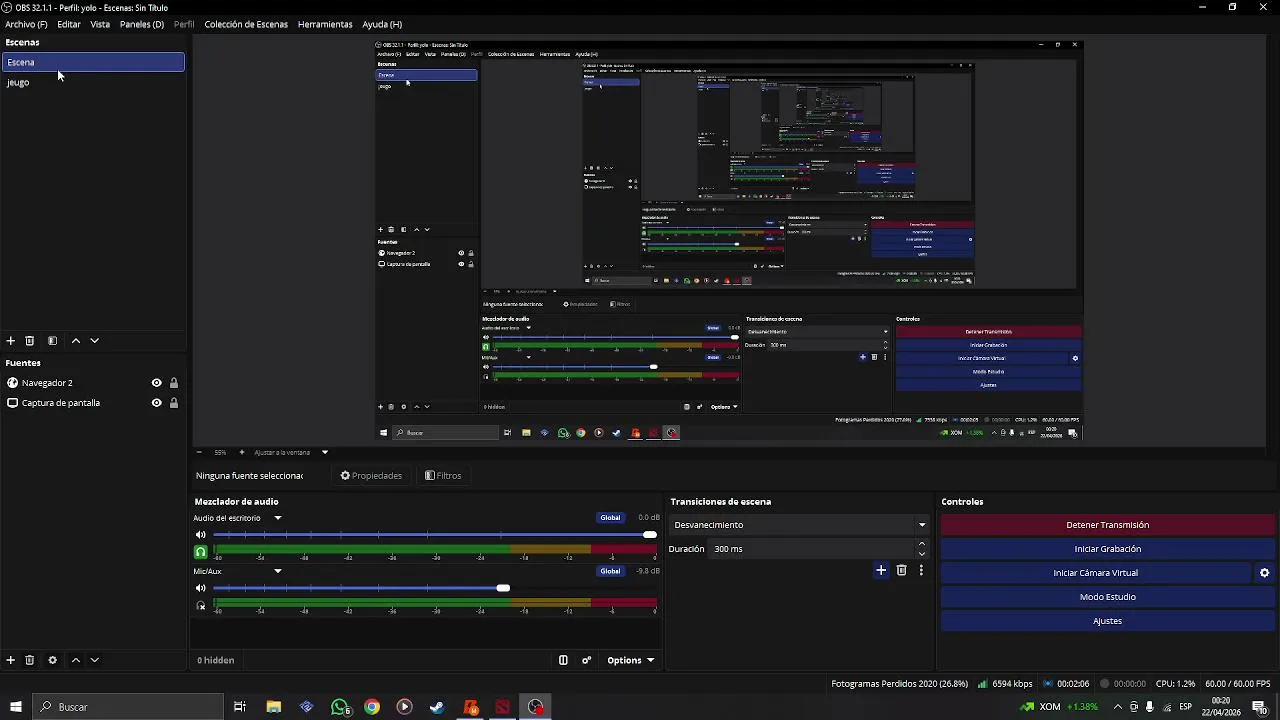
Task: Click the Windows search box Buscar
Action: pyautogui.click(x=127, y=707)
